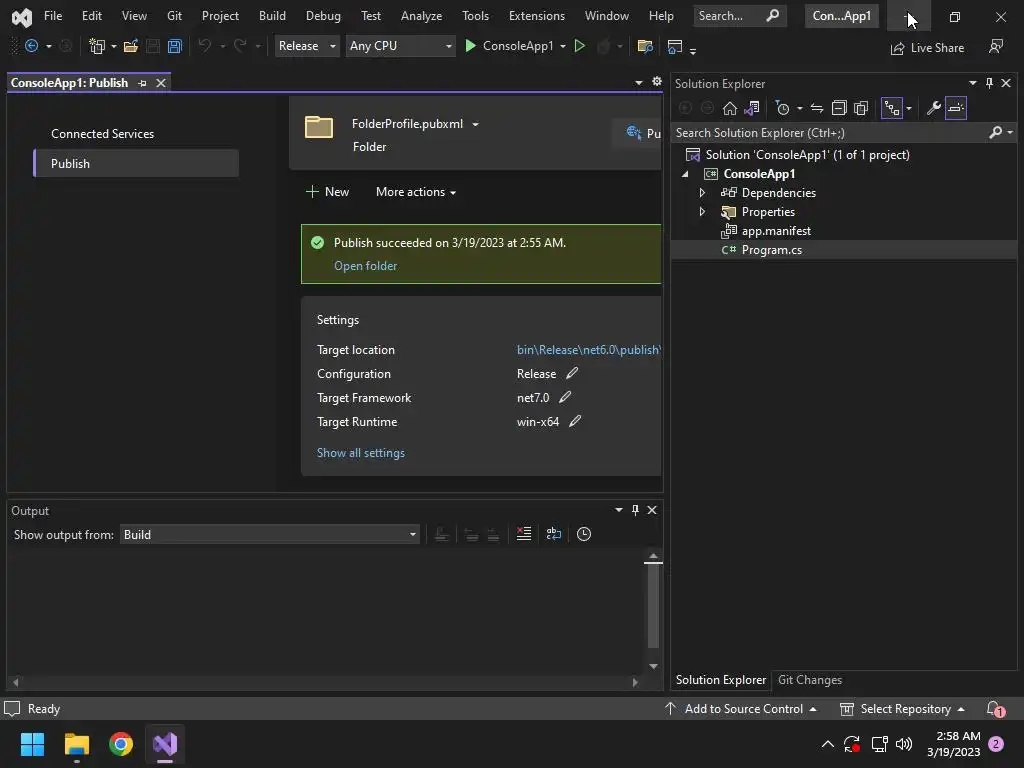Click the New publish profile button
The image size is (1024, 768).
[328, 191]
